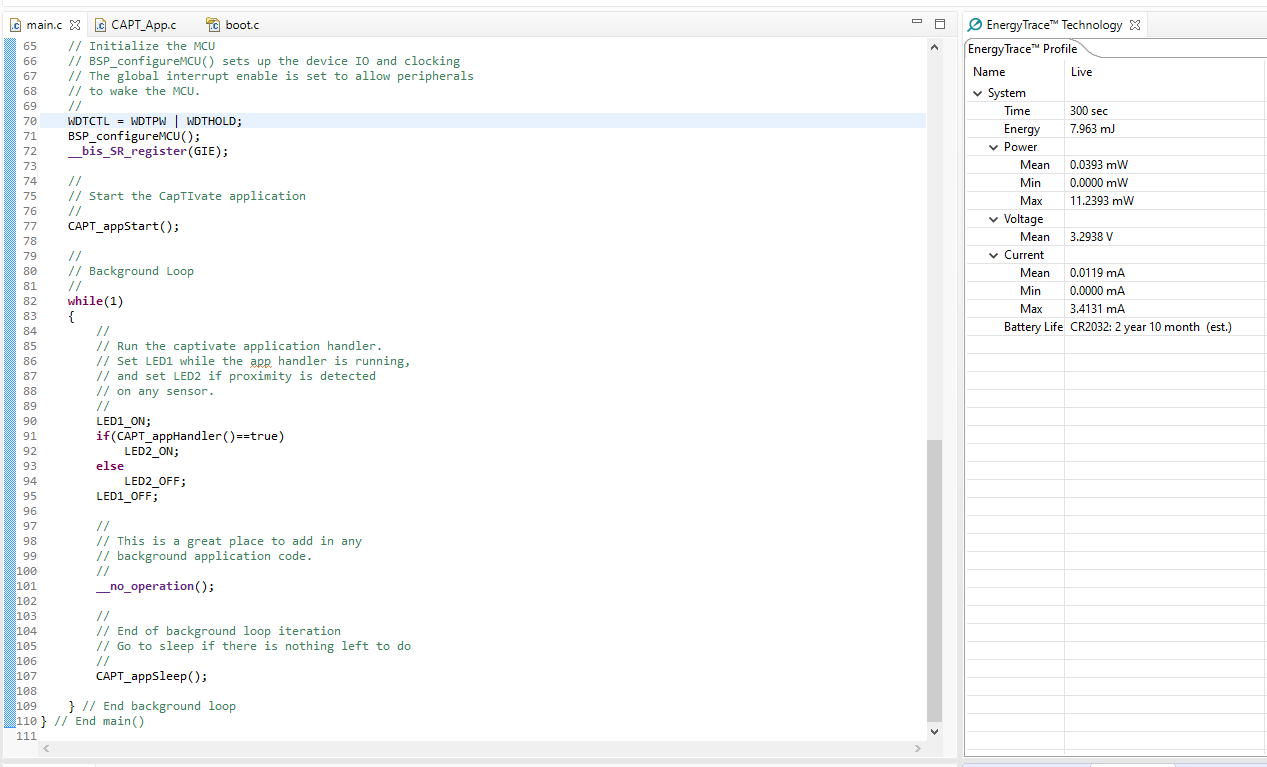Click the LED1_ON; statement
This screenshot has height=767, width=1267.
(x=124, y=421)
